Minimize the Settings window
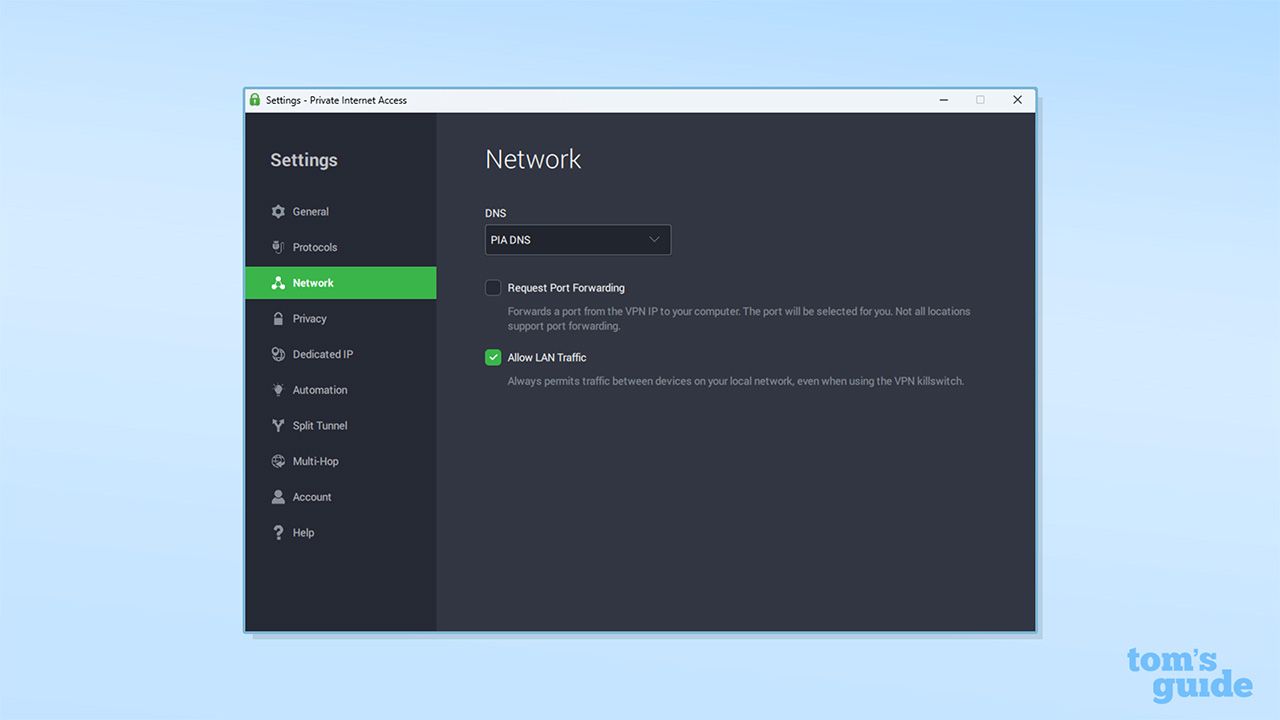Screen dimensions: 1280x720 pyautogui.click(x=944, y=100)
